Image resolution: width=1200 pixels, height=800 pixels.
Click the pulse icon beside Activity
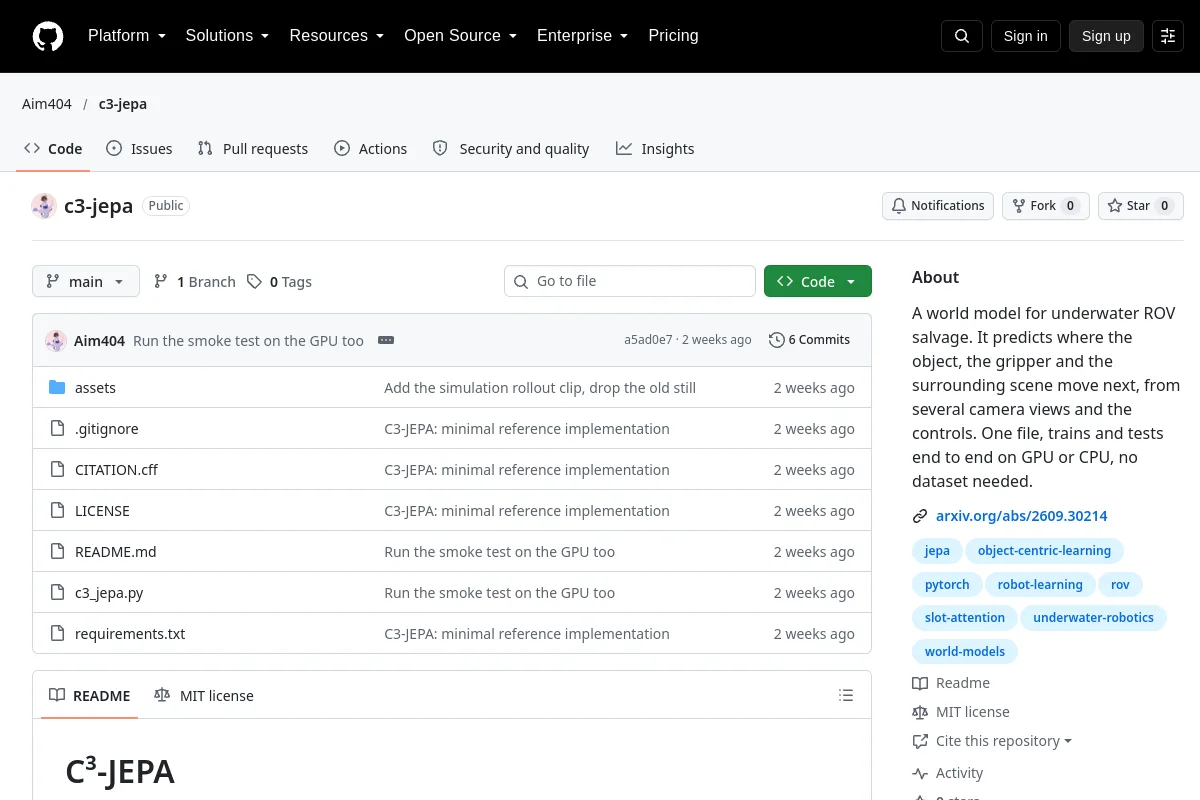[x=920, y=773]
